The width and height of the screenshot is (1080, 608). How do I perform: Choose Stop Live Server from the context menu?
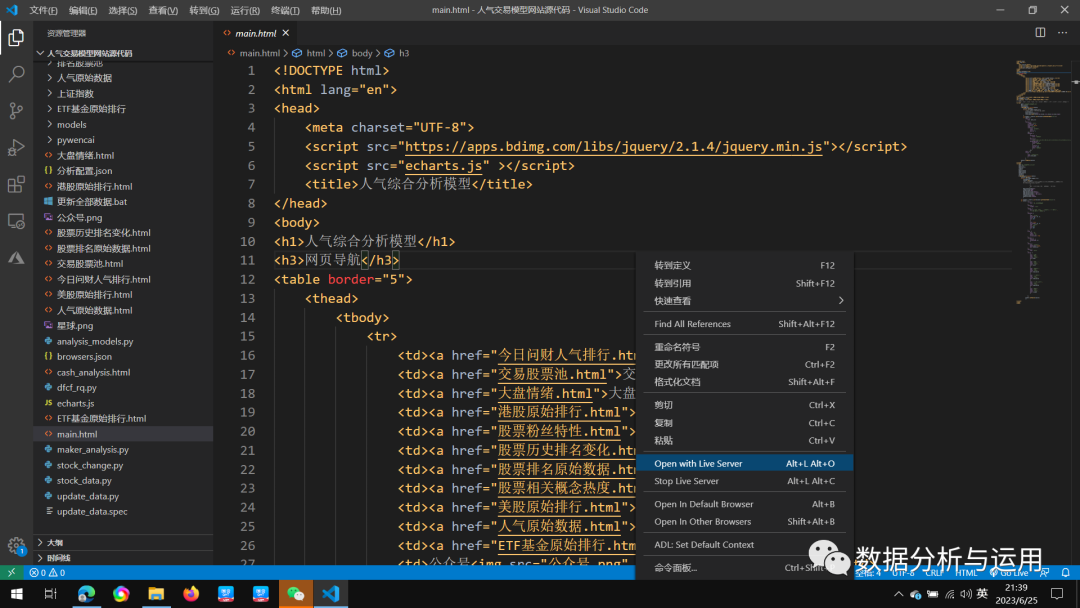click(744, 481)
